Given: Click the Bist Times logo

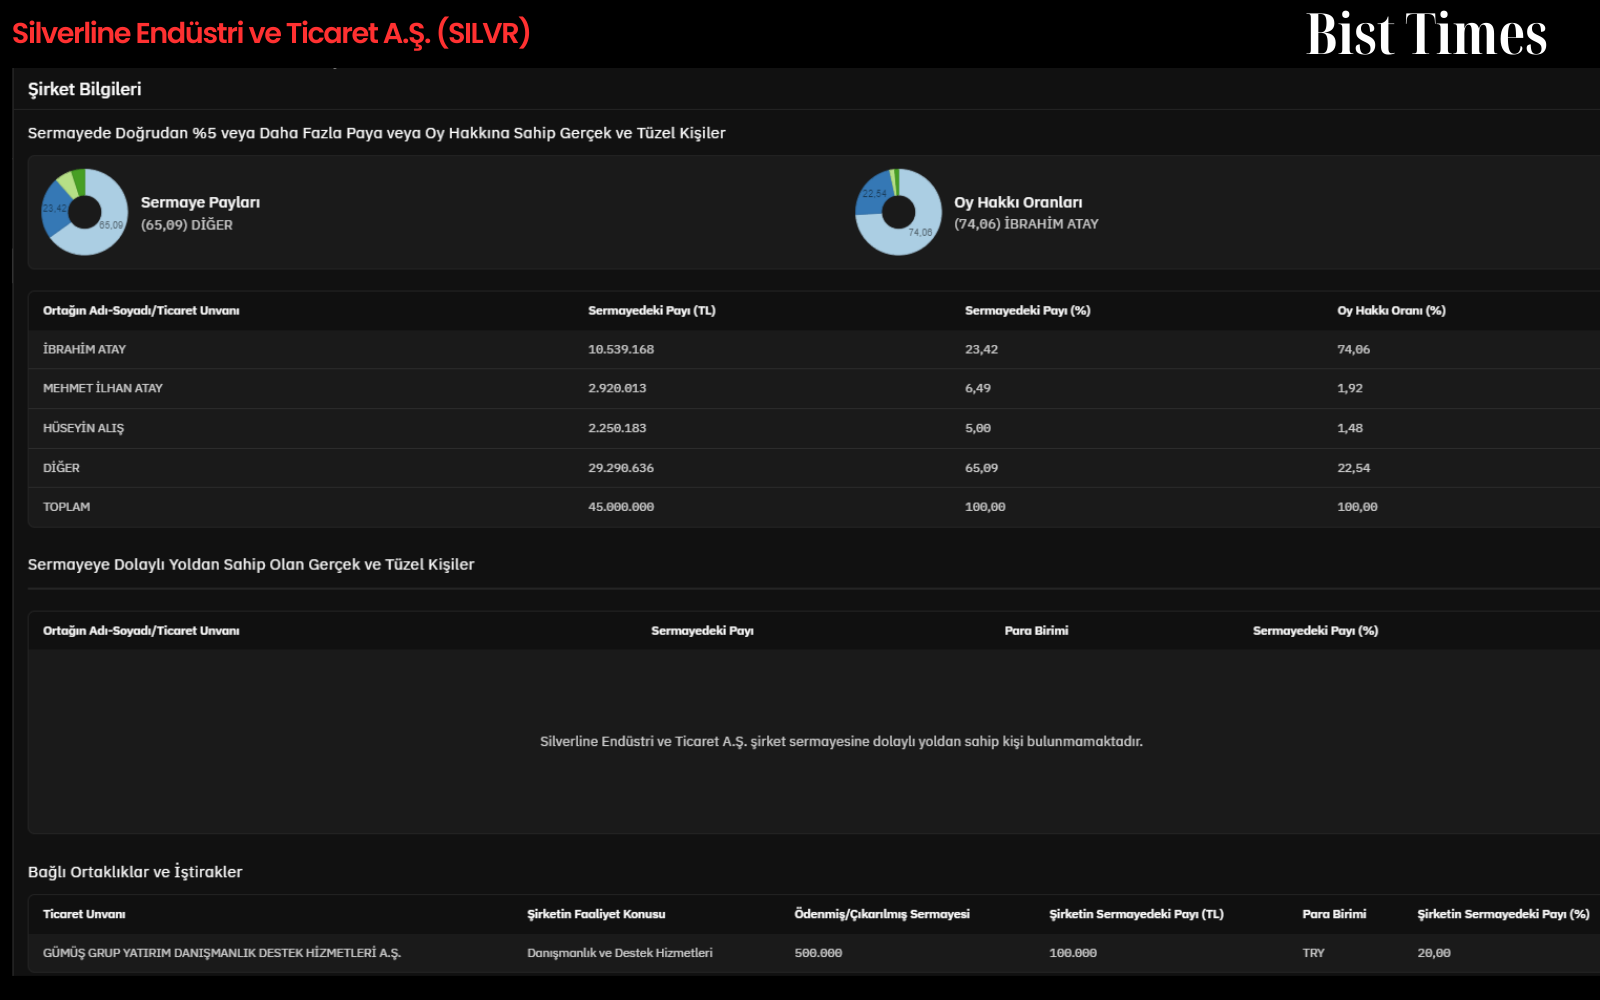Looking at the screenshot, I should [x=1426, y=34].
